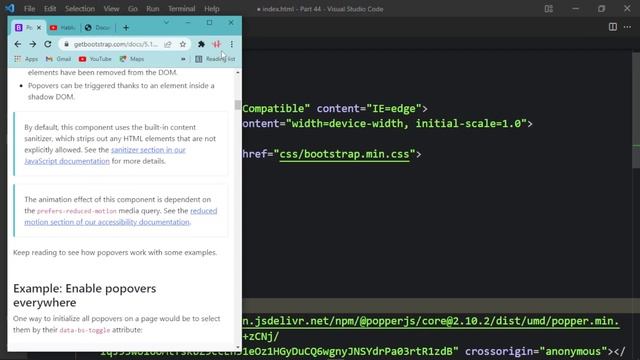Open the View menu in VS Code

[111, 9]
